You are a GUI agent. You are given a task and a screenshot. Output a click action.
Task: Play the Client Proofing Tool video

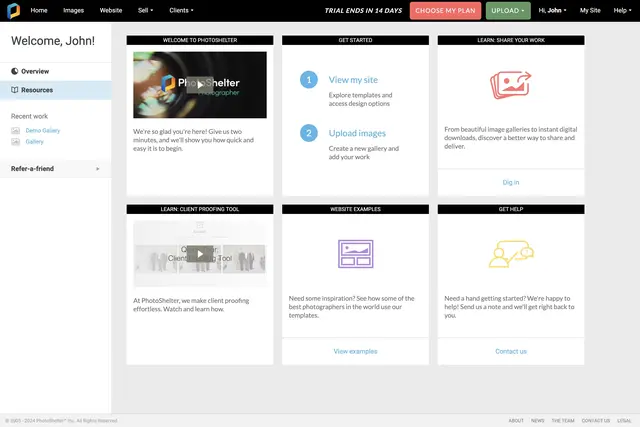[200, 254]
